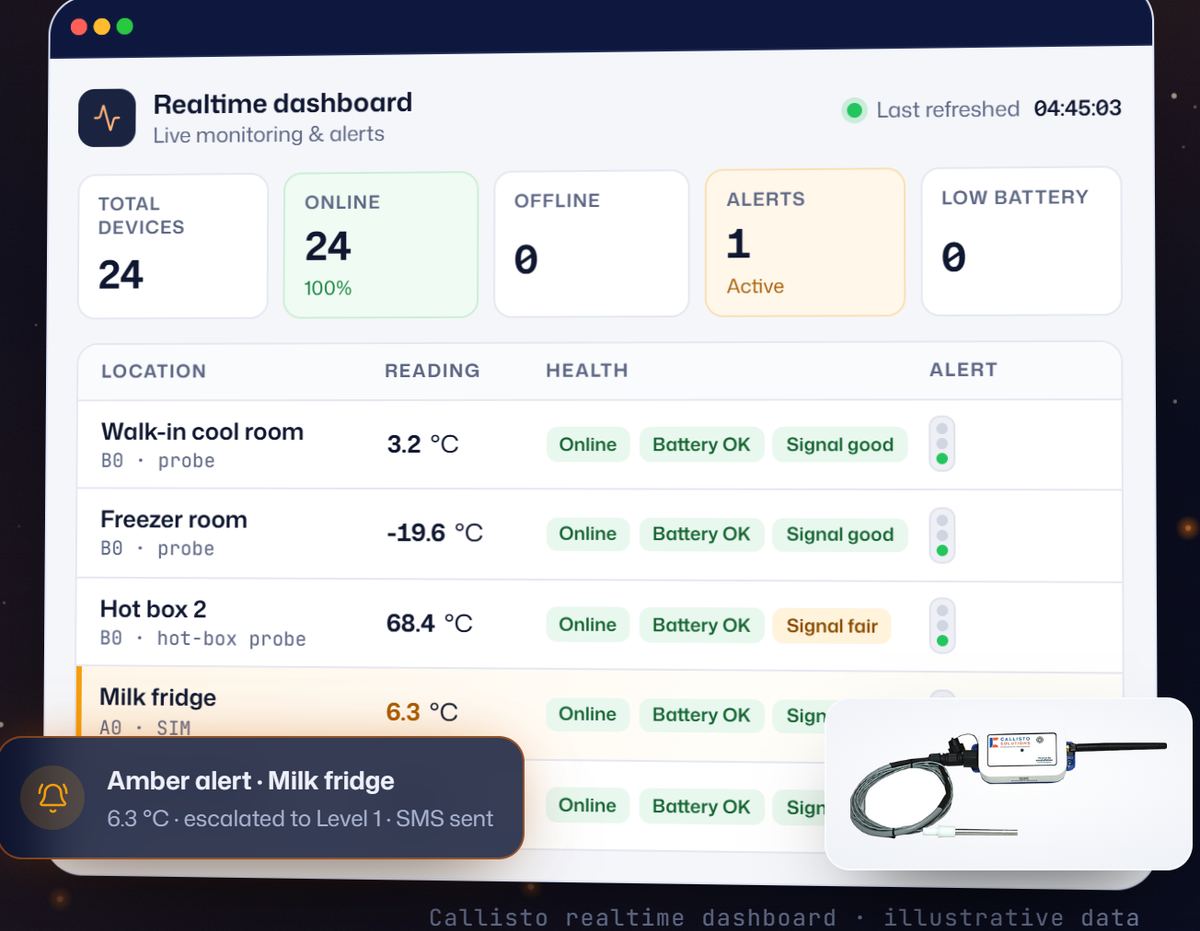Click Online badge in Milk fridge row

(x=588, y=714)
